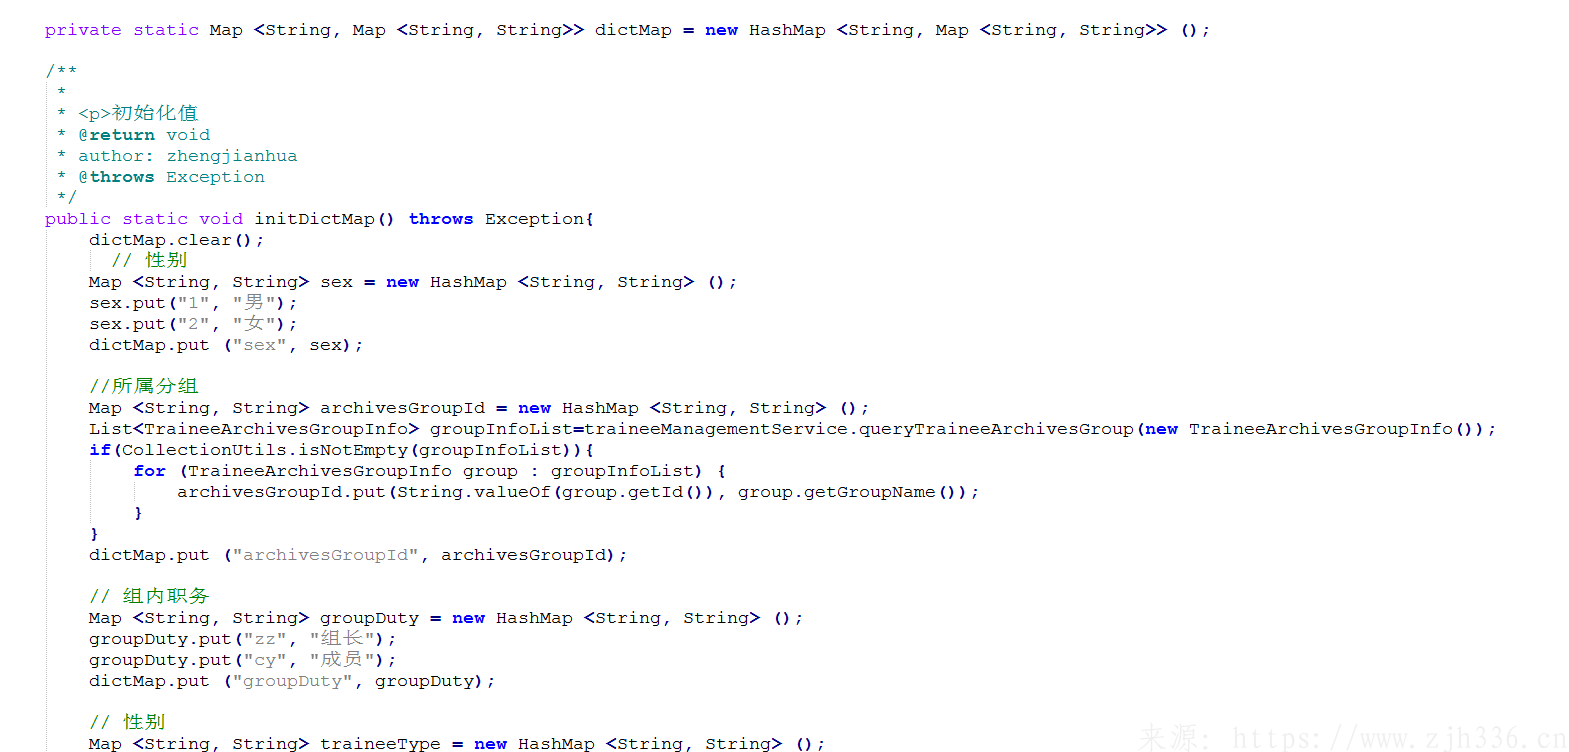The height and width of the screenshot is (752, 1569).
Task: Click the traineeType variable declaration
Action: tap(379, 744)
